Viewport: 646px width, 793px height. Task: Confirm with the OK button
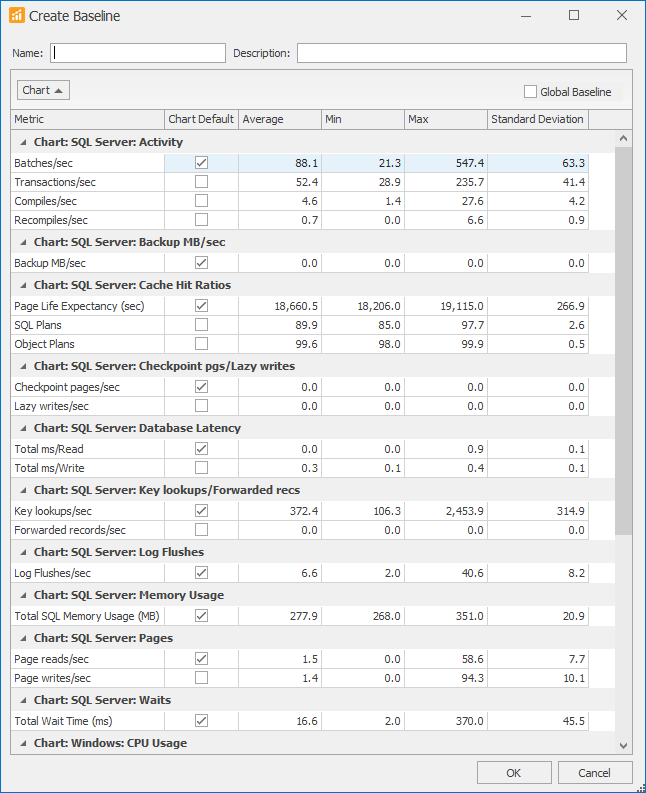point(514,773)
